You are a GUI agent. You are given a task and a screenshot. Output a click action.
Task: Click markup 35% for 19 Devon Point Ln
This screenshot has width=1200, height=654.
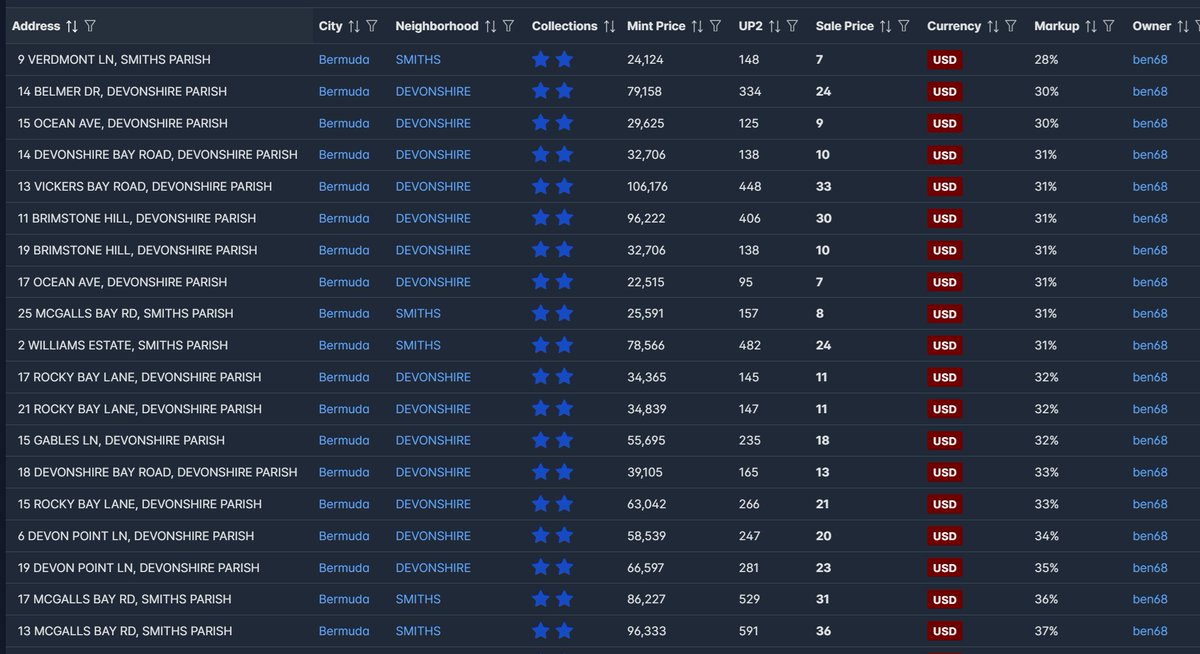pos(1047,567)
